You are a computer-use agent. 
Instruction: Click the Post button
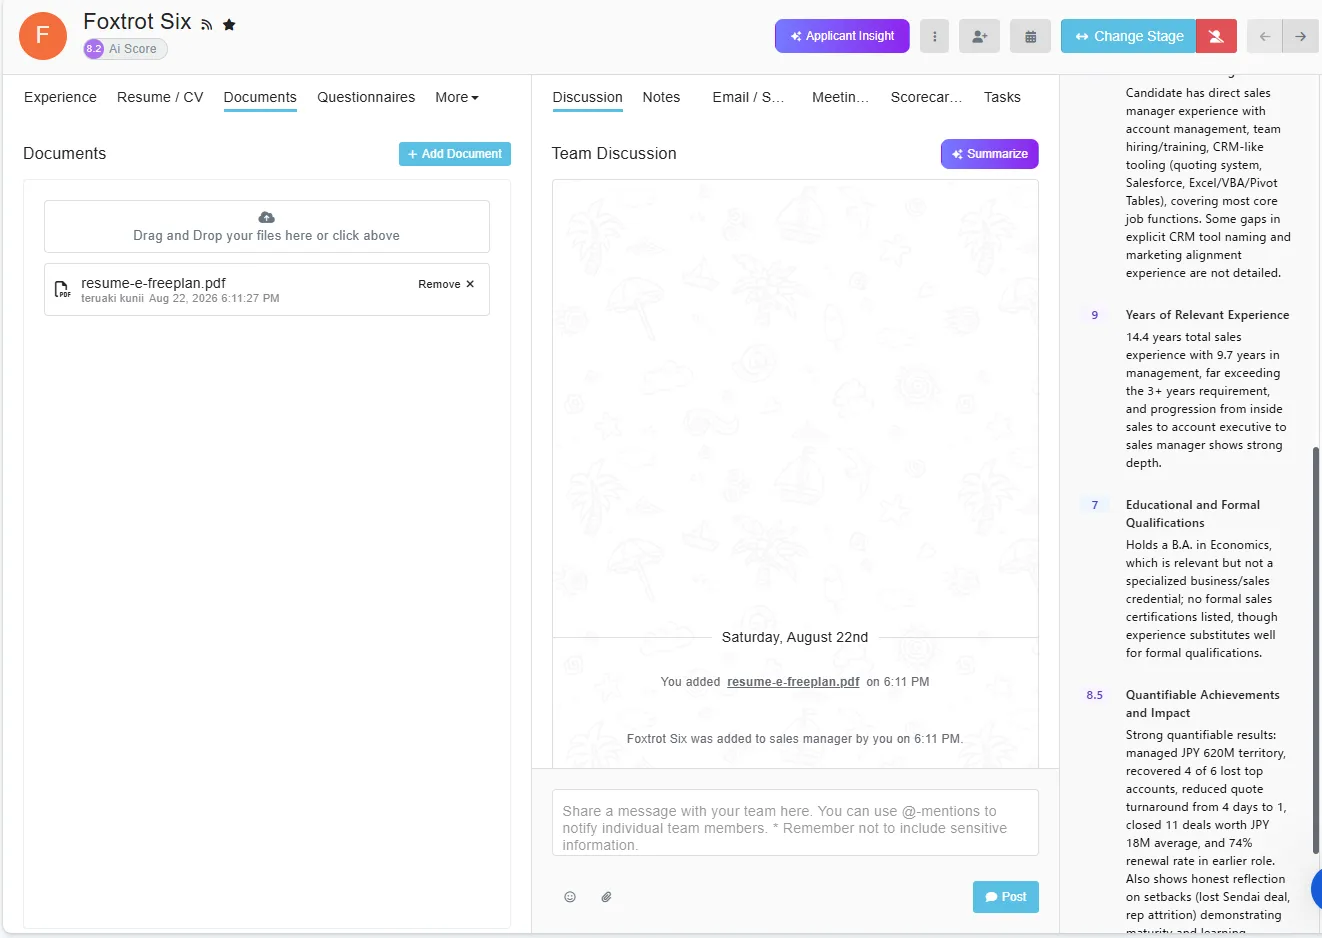[x=1006, y=897]
